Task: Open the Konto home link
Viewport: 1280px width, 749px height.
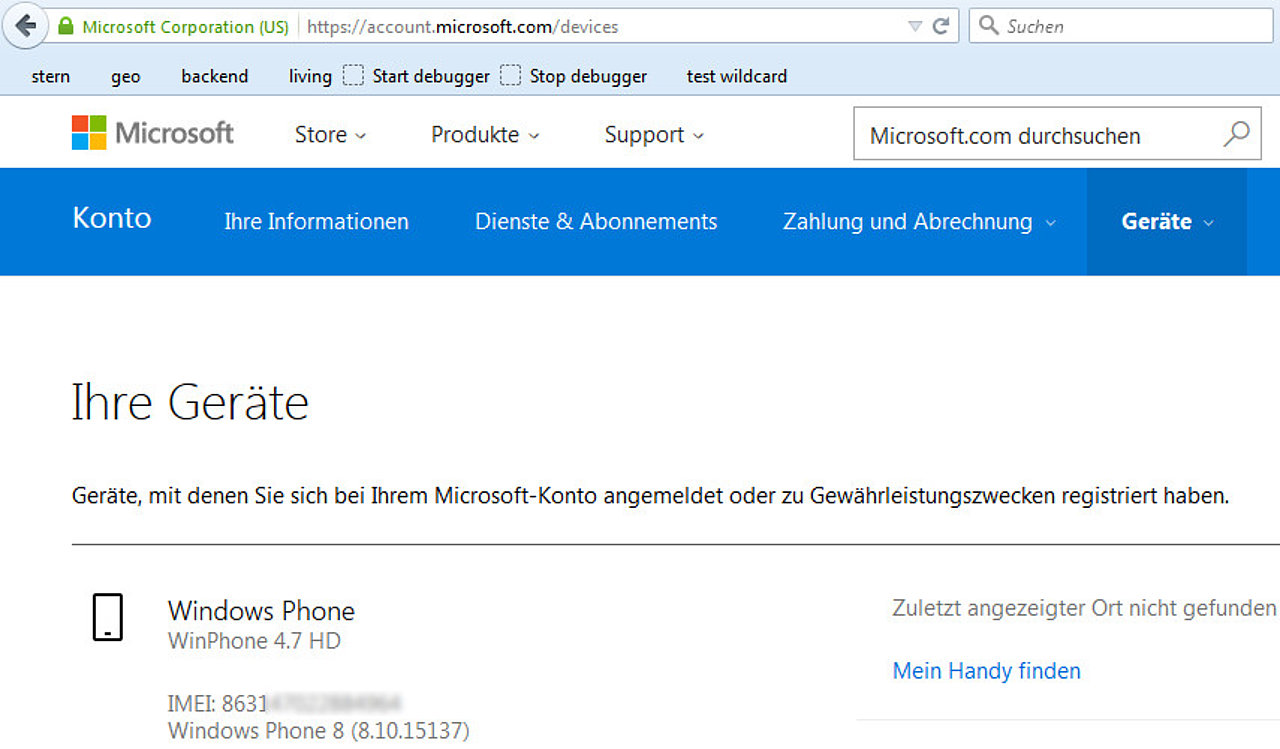Action: click(x=112, y=218)
